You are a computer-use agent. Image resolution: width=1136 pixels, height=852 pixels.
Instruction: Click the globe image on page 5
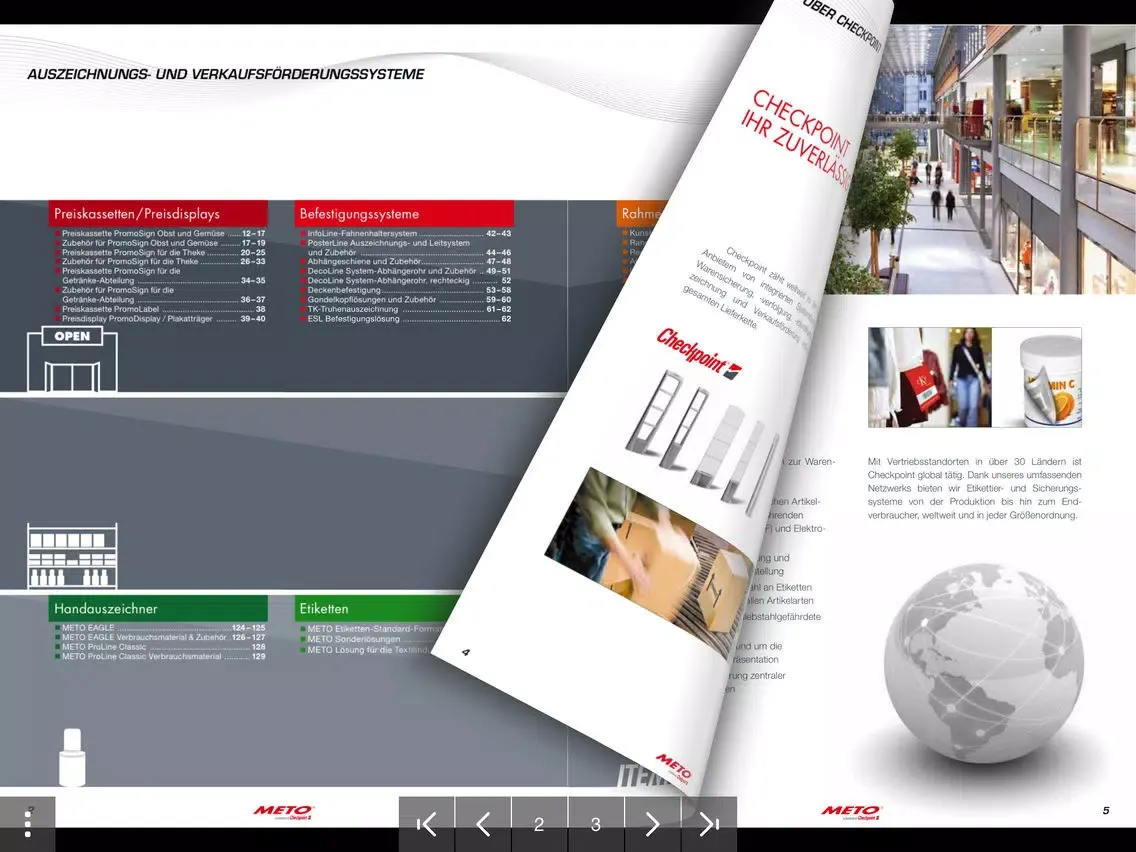[x=984, y=664]
